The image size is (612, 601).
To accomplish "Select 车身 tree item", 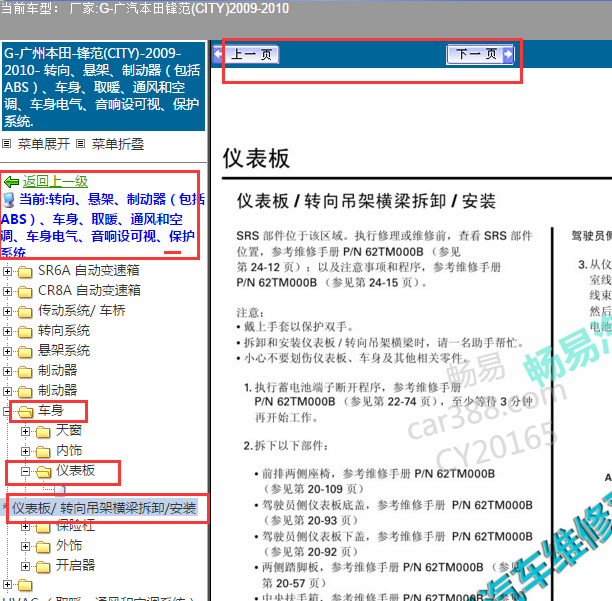I will (51, 410).
